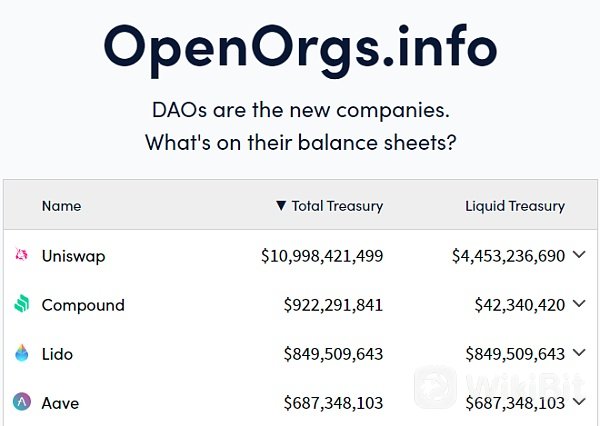
Task: Select Lido total treasury value $849,509,643
Action: [333, 354]
